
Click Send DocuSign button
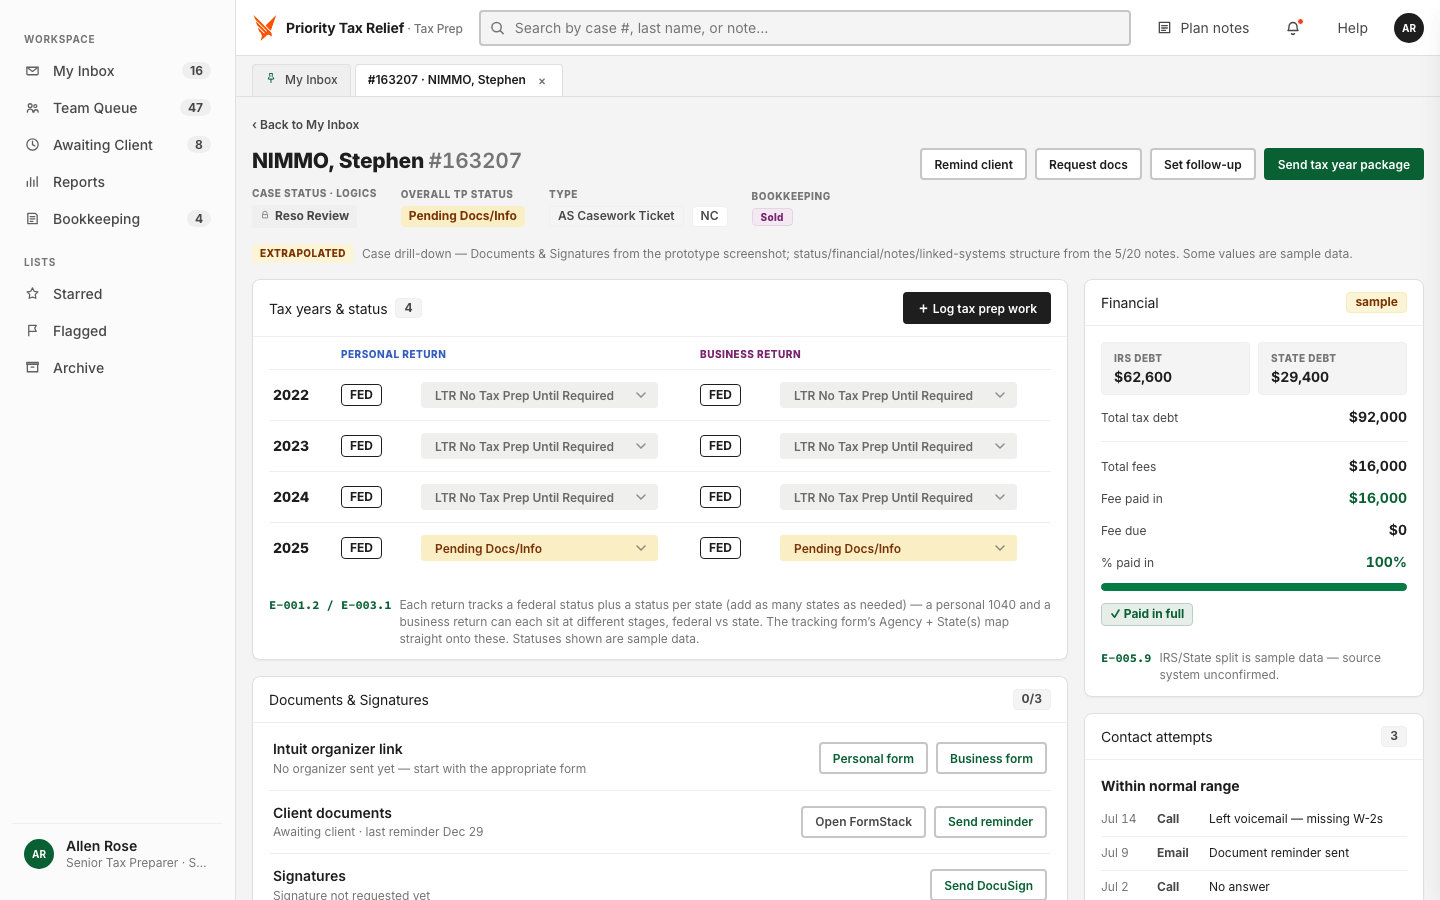pyautogui.click(x=988, y=885)
